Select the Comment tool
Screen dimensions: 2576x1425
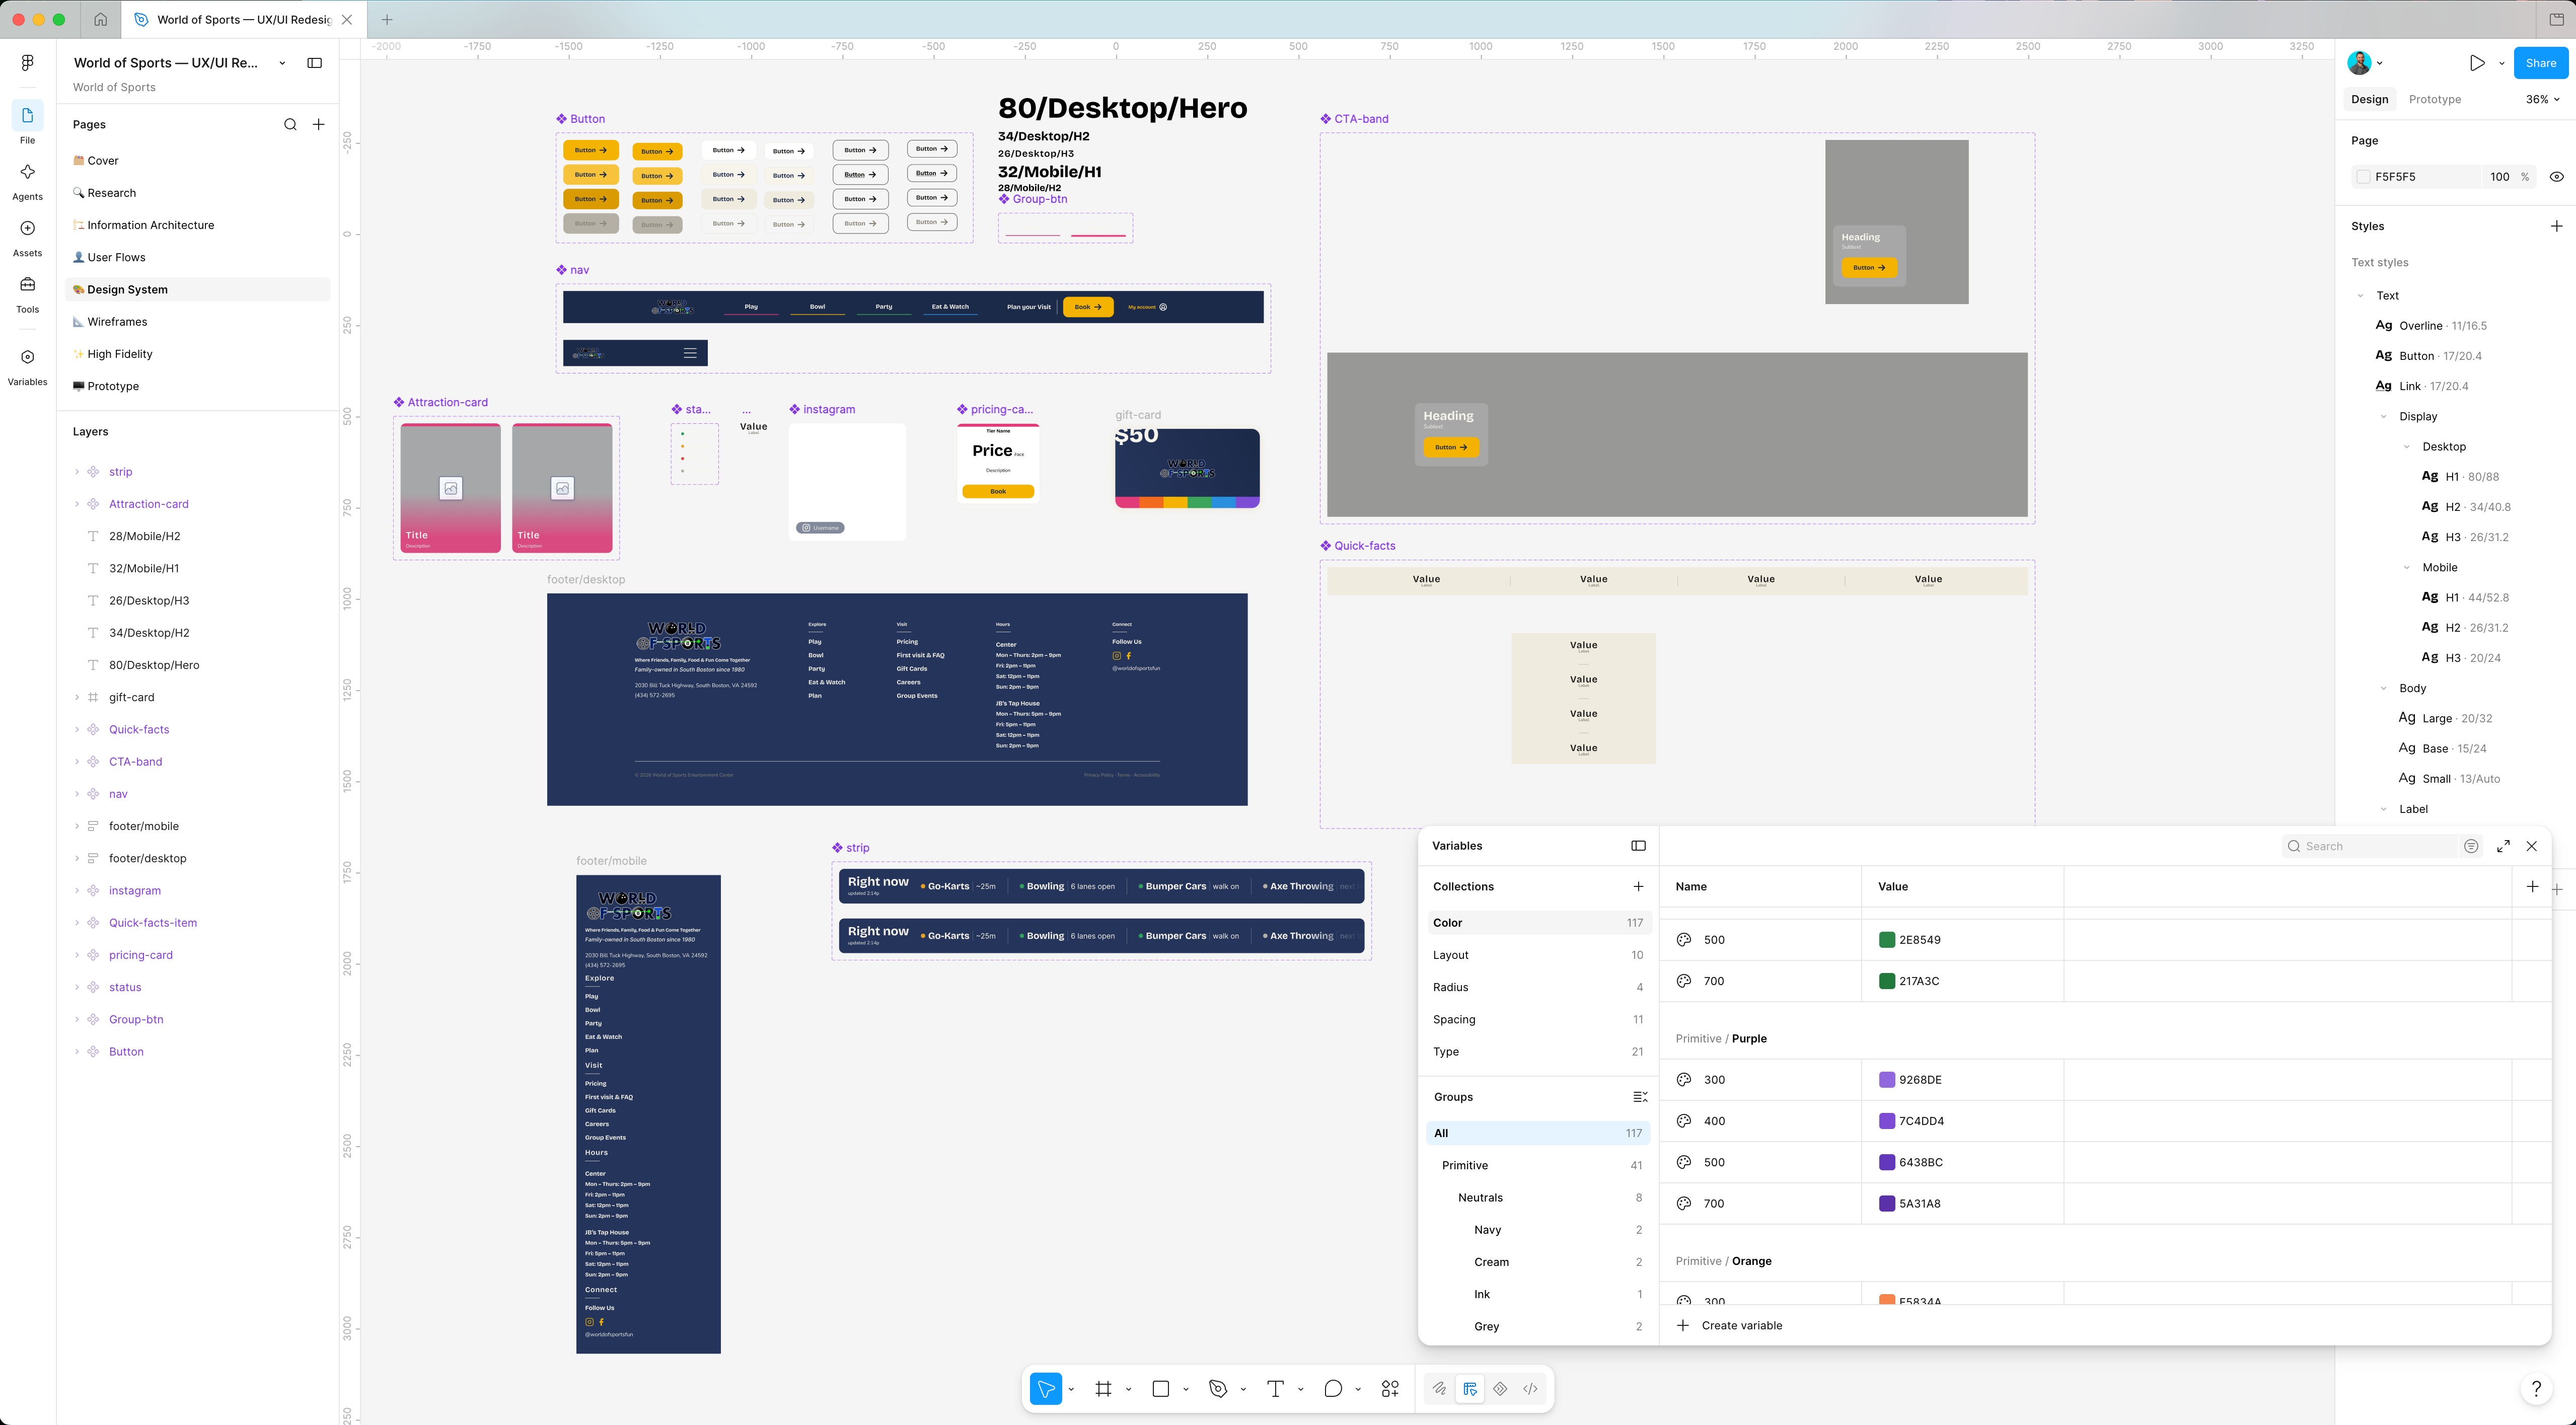click(x=1332, y=1388)
